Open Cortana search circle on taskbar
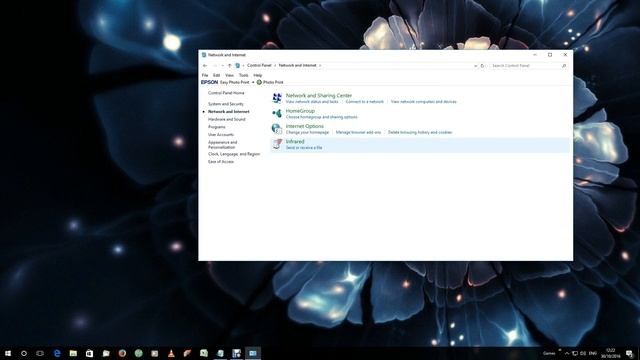Screen dimensions: 640x360 [24, 353]
